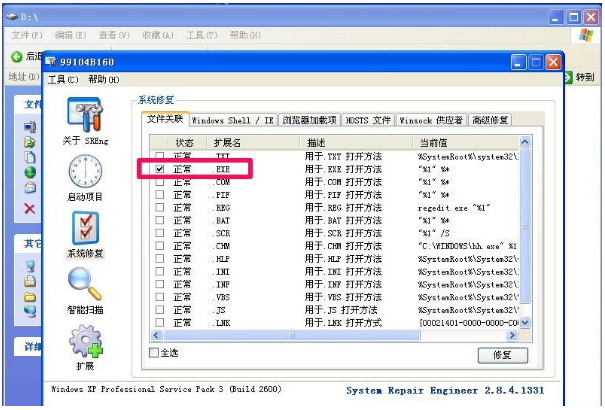This screenshot has width=605, height=410.
Task: Open the 工具(C) menu in SREng
Action: (62, 80)
